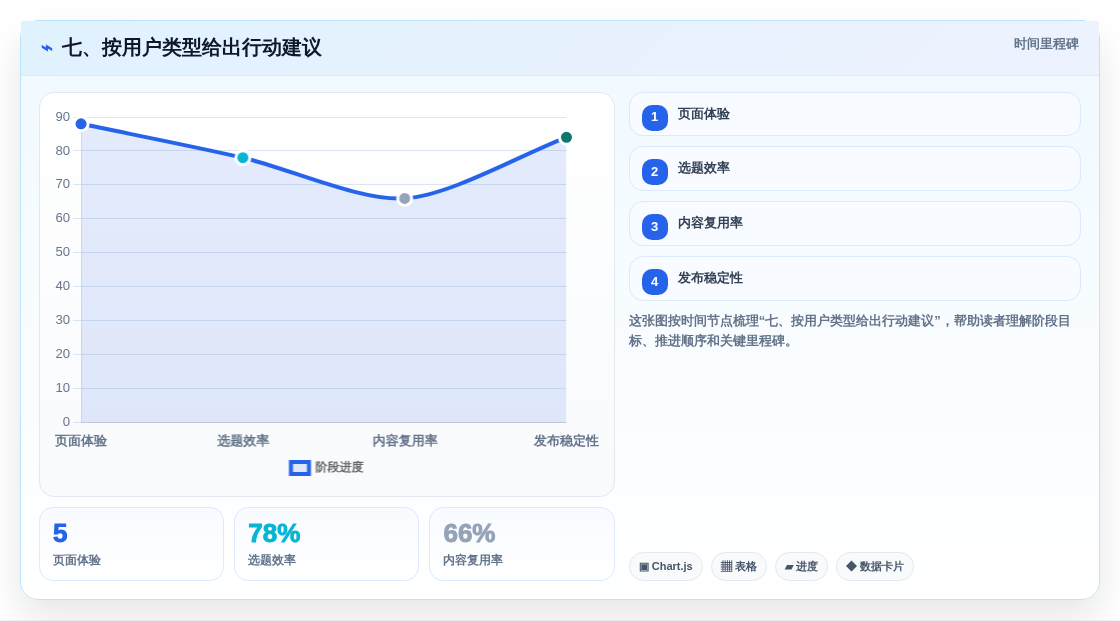Click number badge 2 for 选题效率
The image size is (1120, 621).
tap(654, 172)
